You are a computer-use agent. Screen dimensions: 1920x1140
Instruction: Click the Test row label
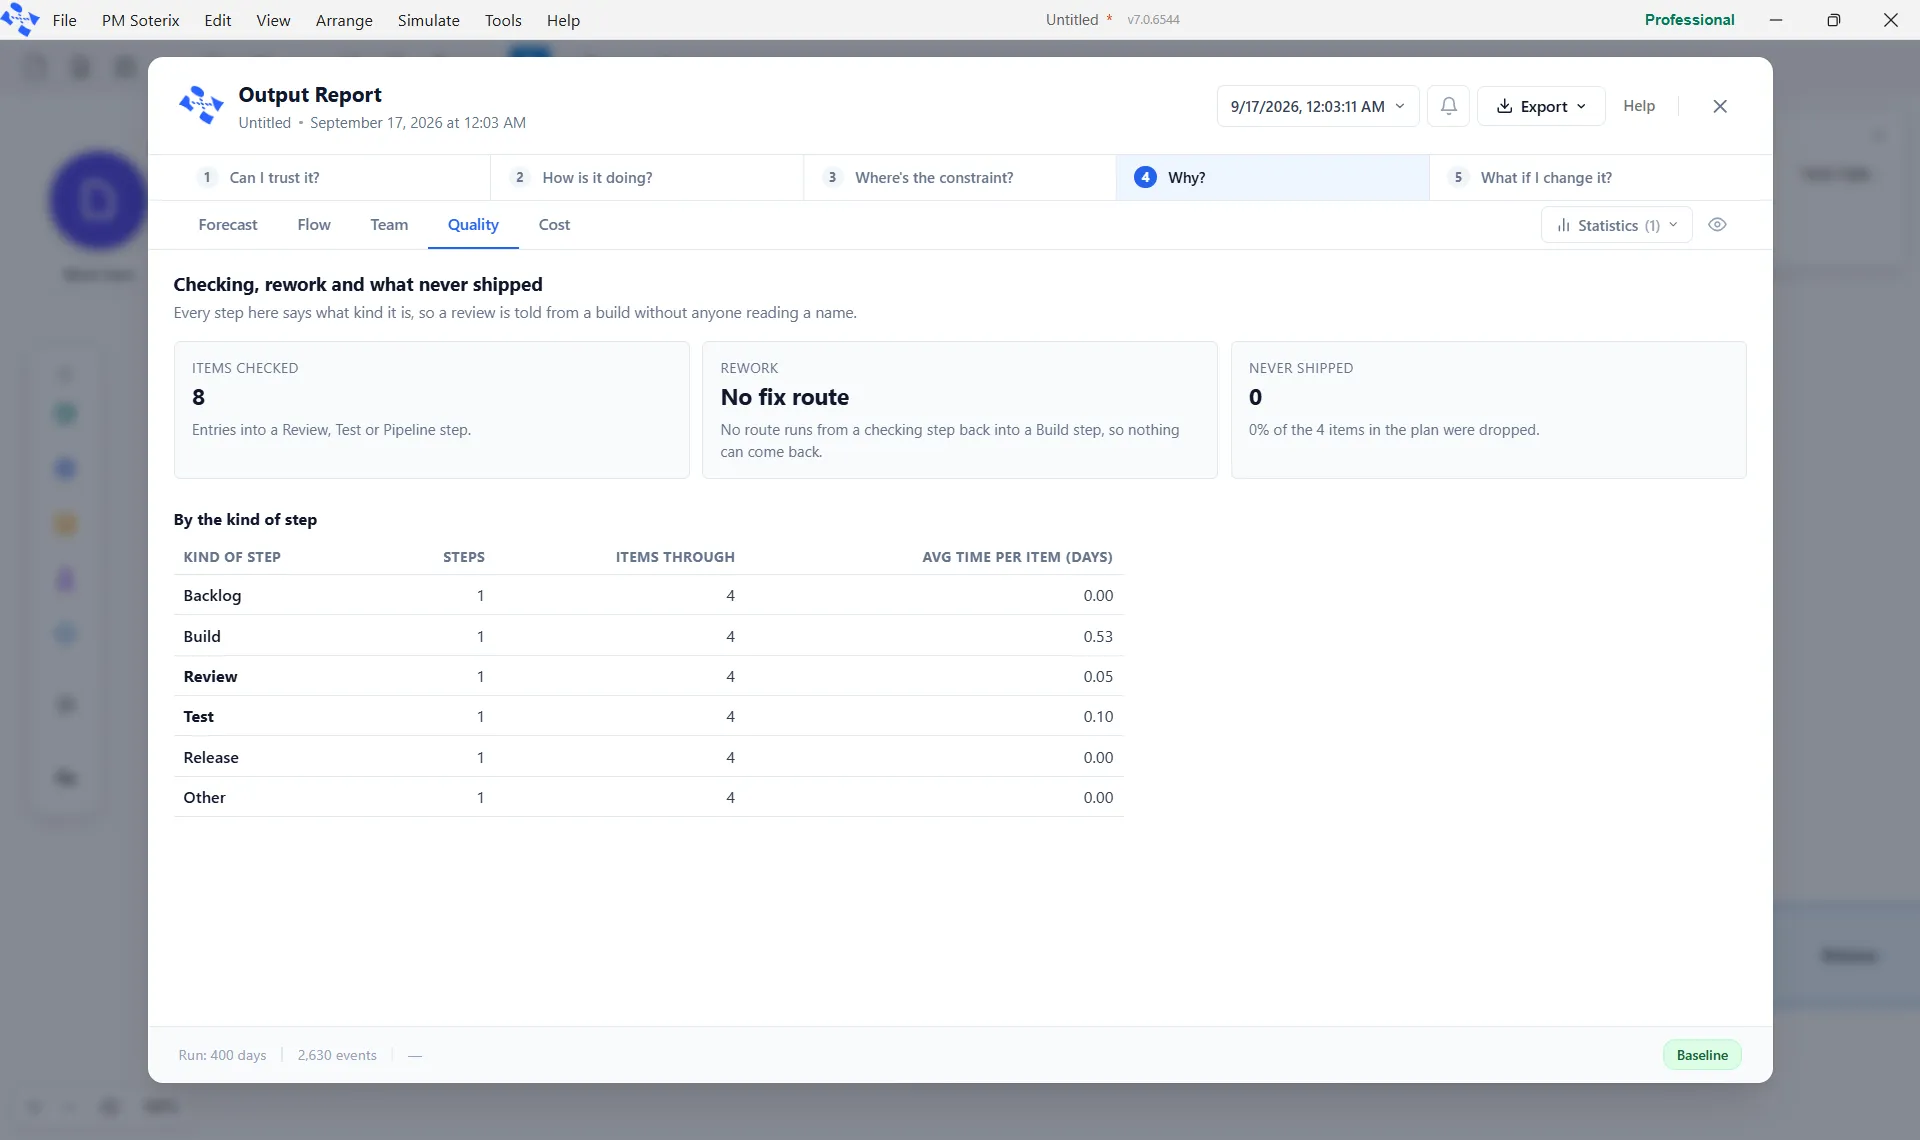pos(198,716)
